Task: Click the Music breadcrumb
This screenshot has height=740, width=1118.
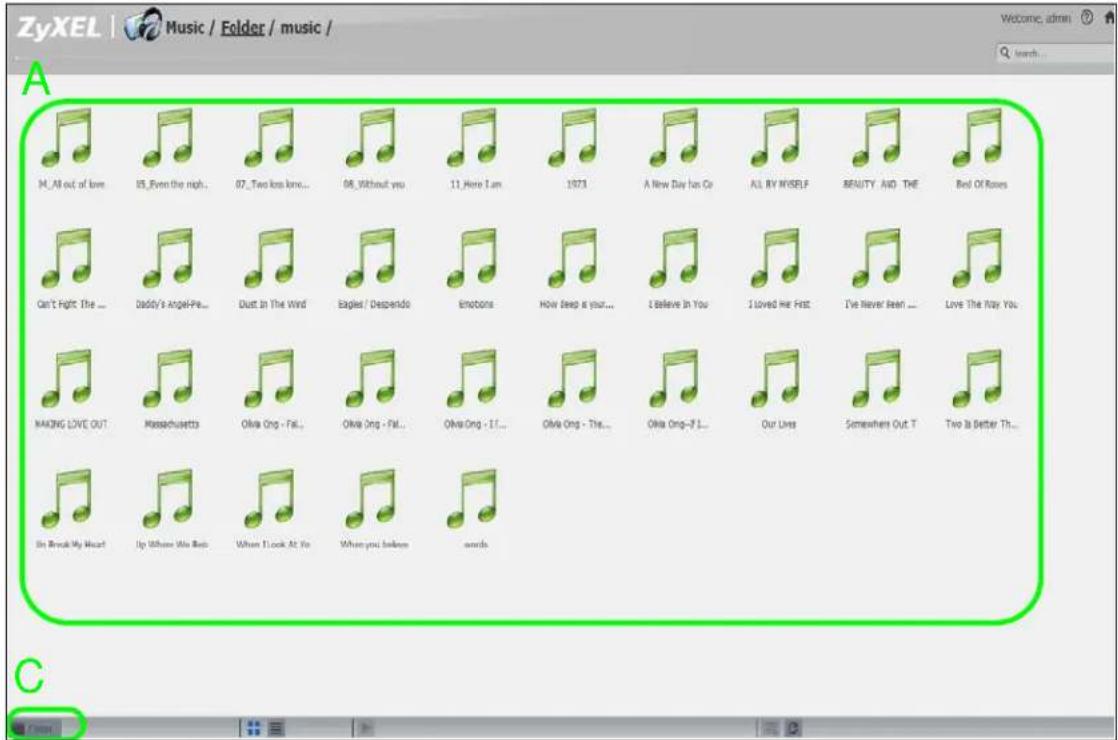Action: (185, 28)
